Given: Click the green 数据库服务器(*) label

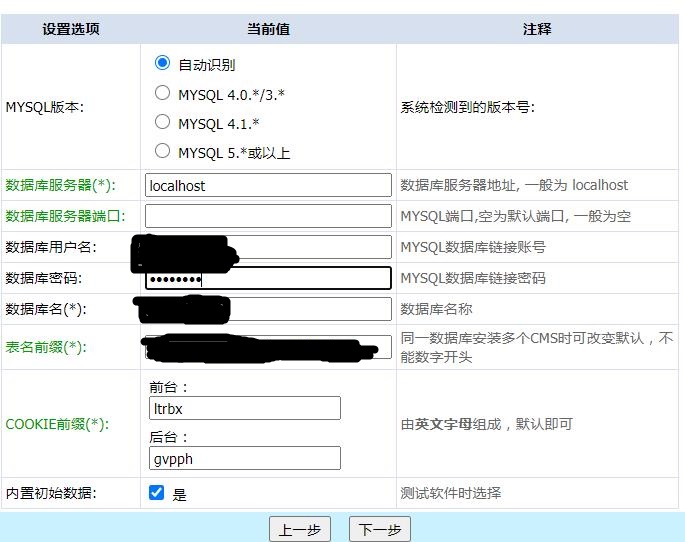Looking at the screenshot, I should (61, 185).
